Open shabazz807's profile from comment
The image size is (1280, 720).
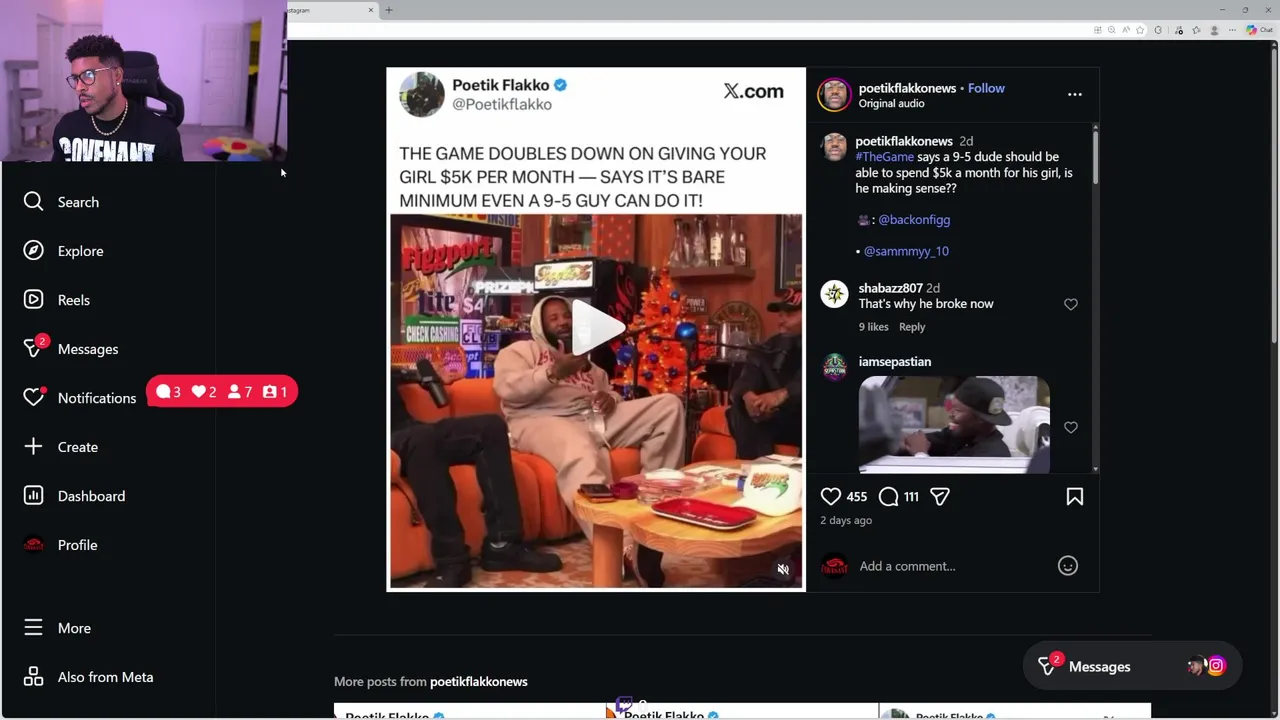pos(890,288)
